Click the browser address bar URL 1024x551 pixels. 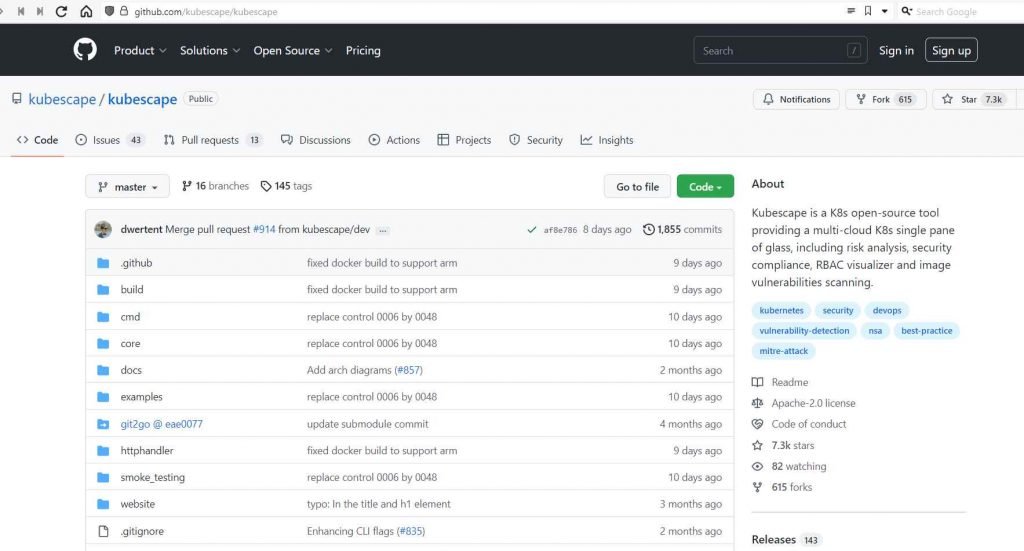click(206, 11)
